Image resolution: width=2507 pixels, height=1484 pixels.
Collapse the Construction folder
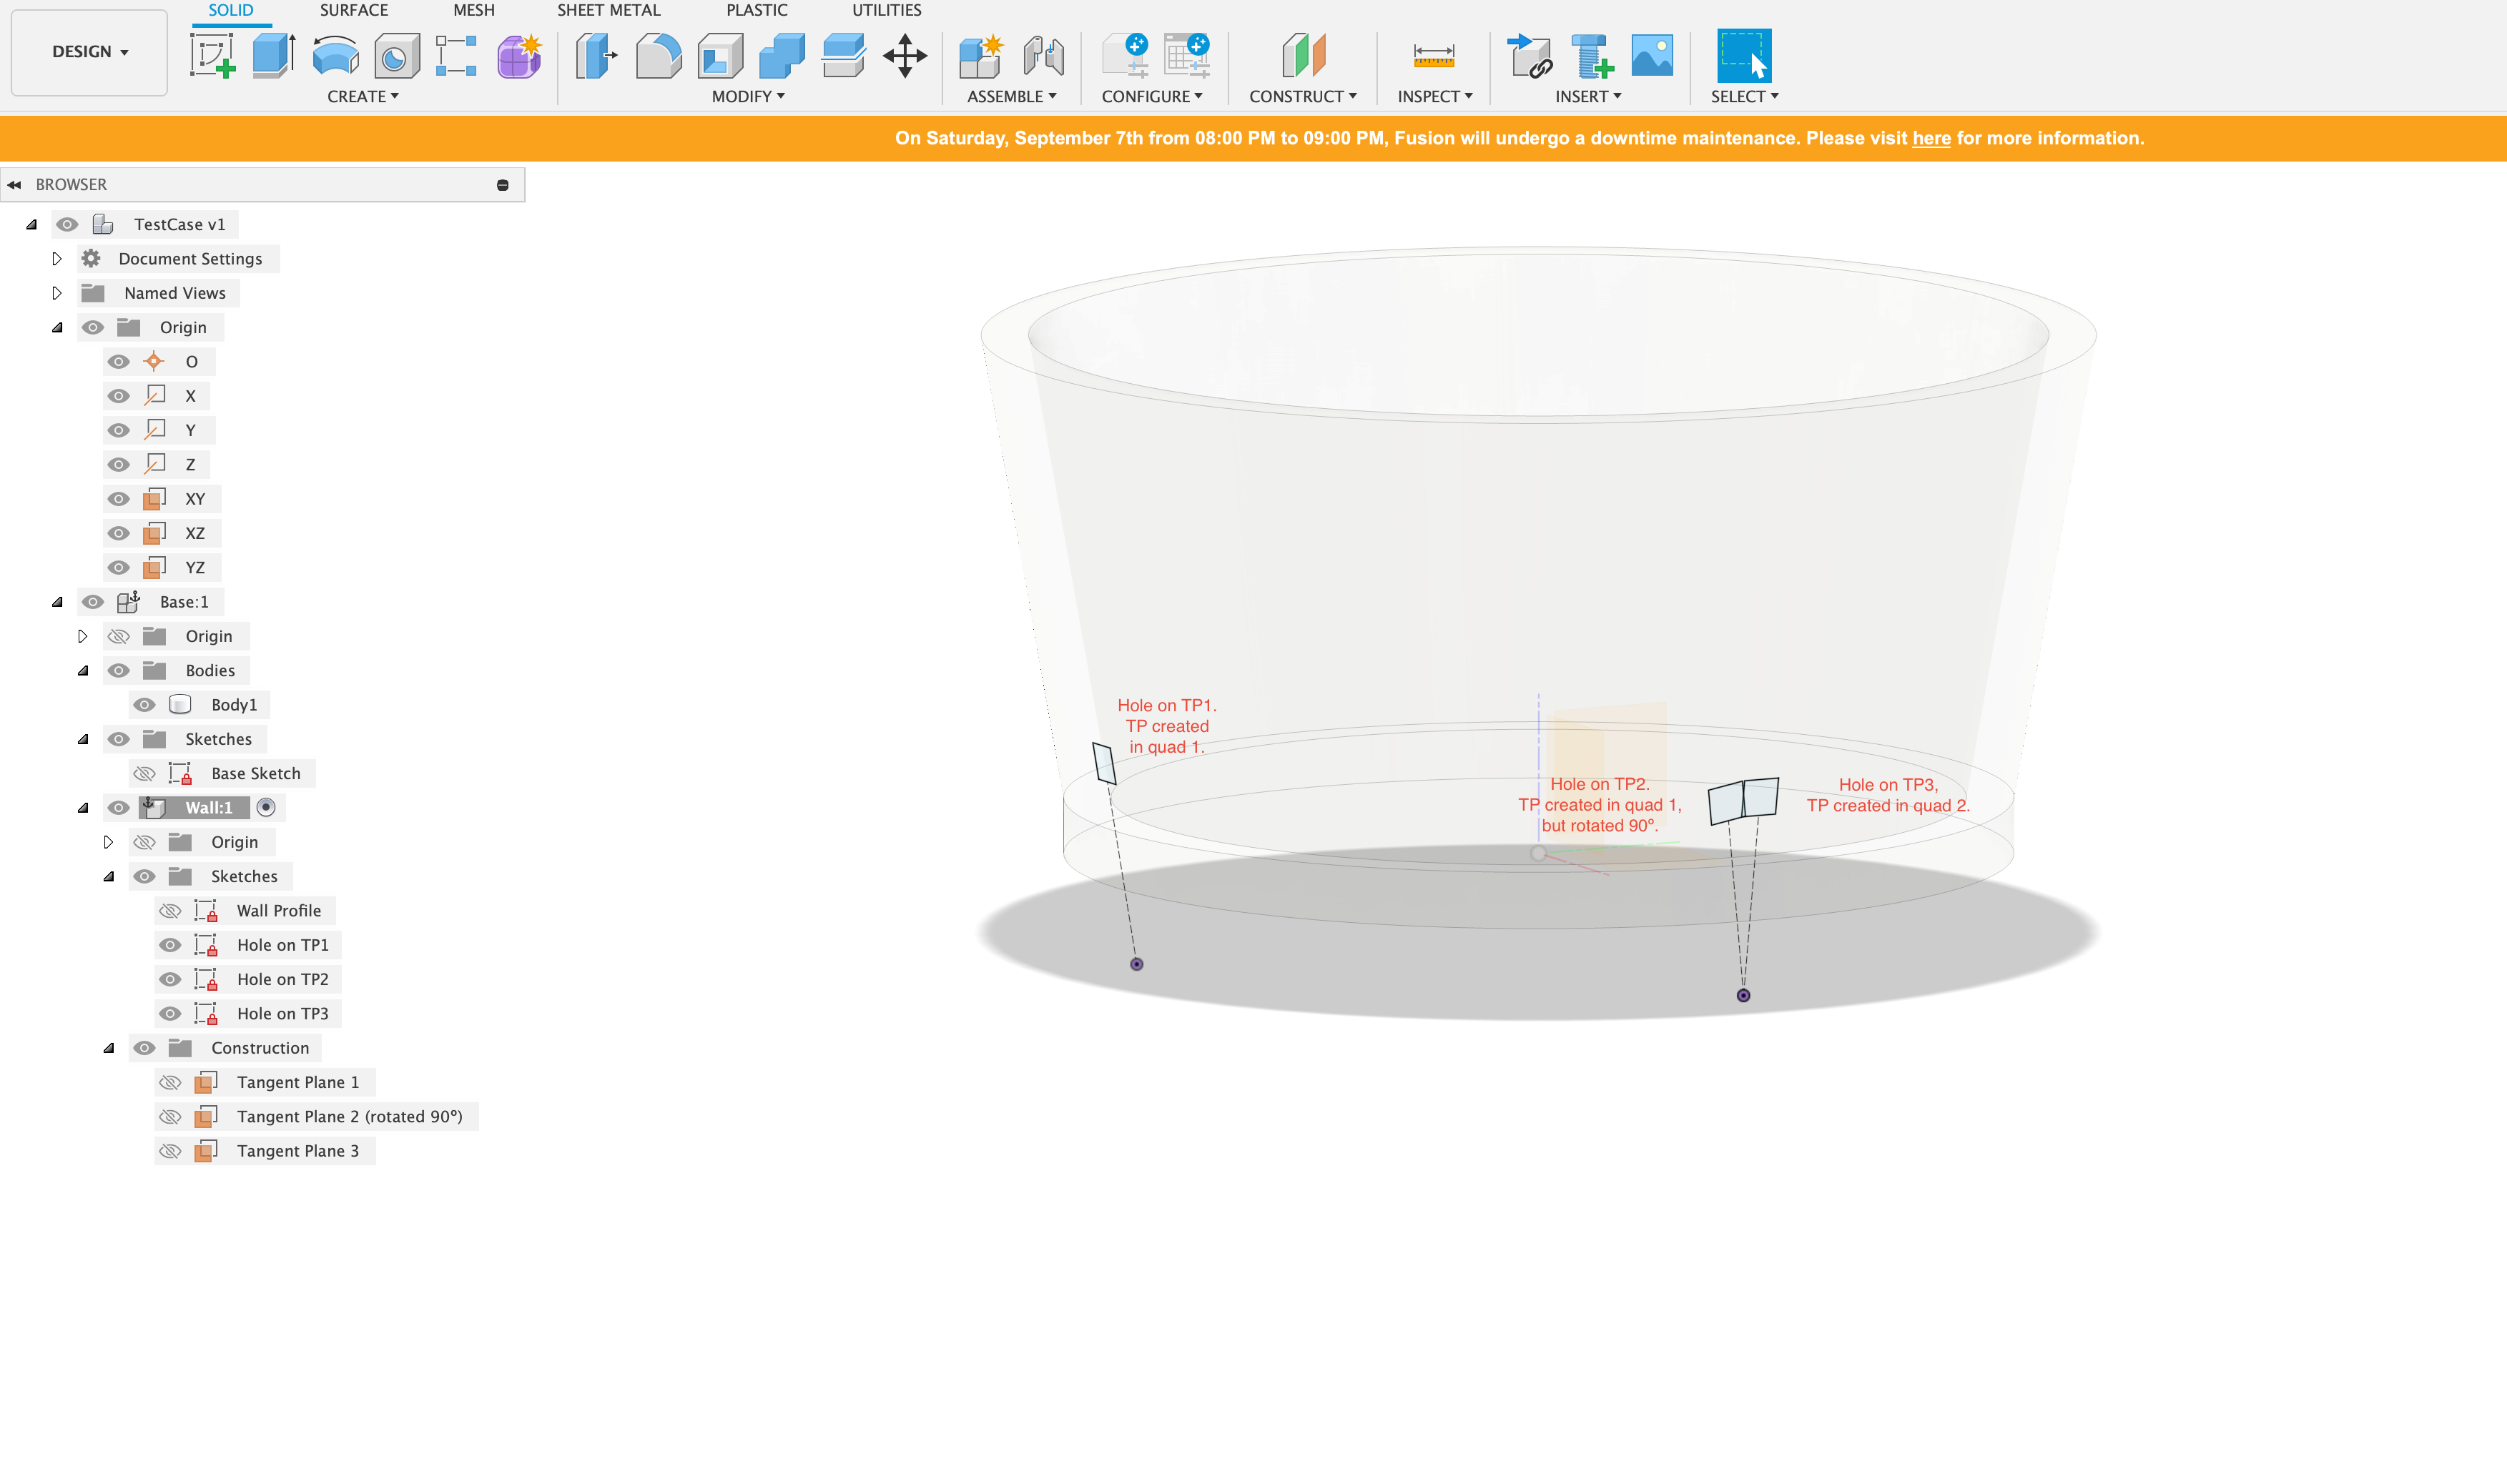pyautogui.click(x=109, y=1048)
